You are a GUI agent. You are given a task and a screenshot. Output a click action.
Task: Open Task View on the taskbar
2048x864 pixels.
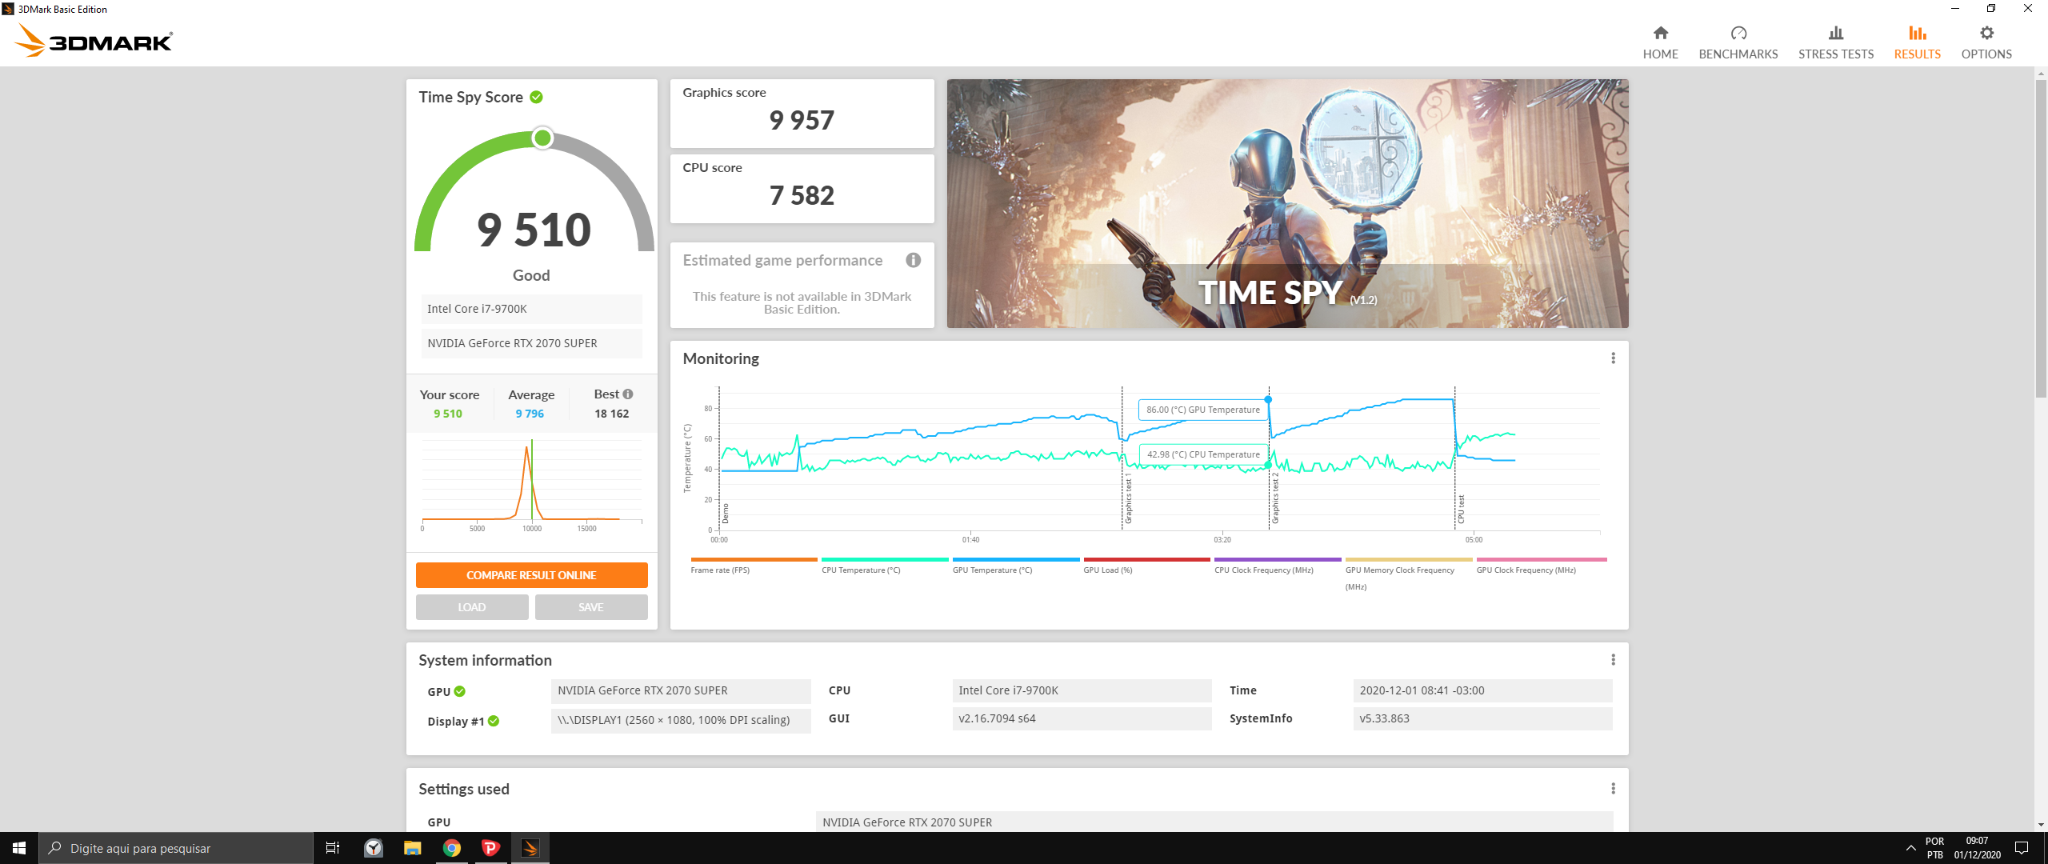(x=333, y=848)
